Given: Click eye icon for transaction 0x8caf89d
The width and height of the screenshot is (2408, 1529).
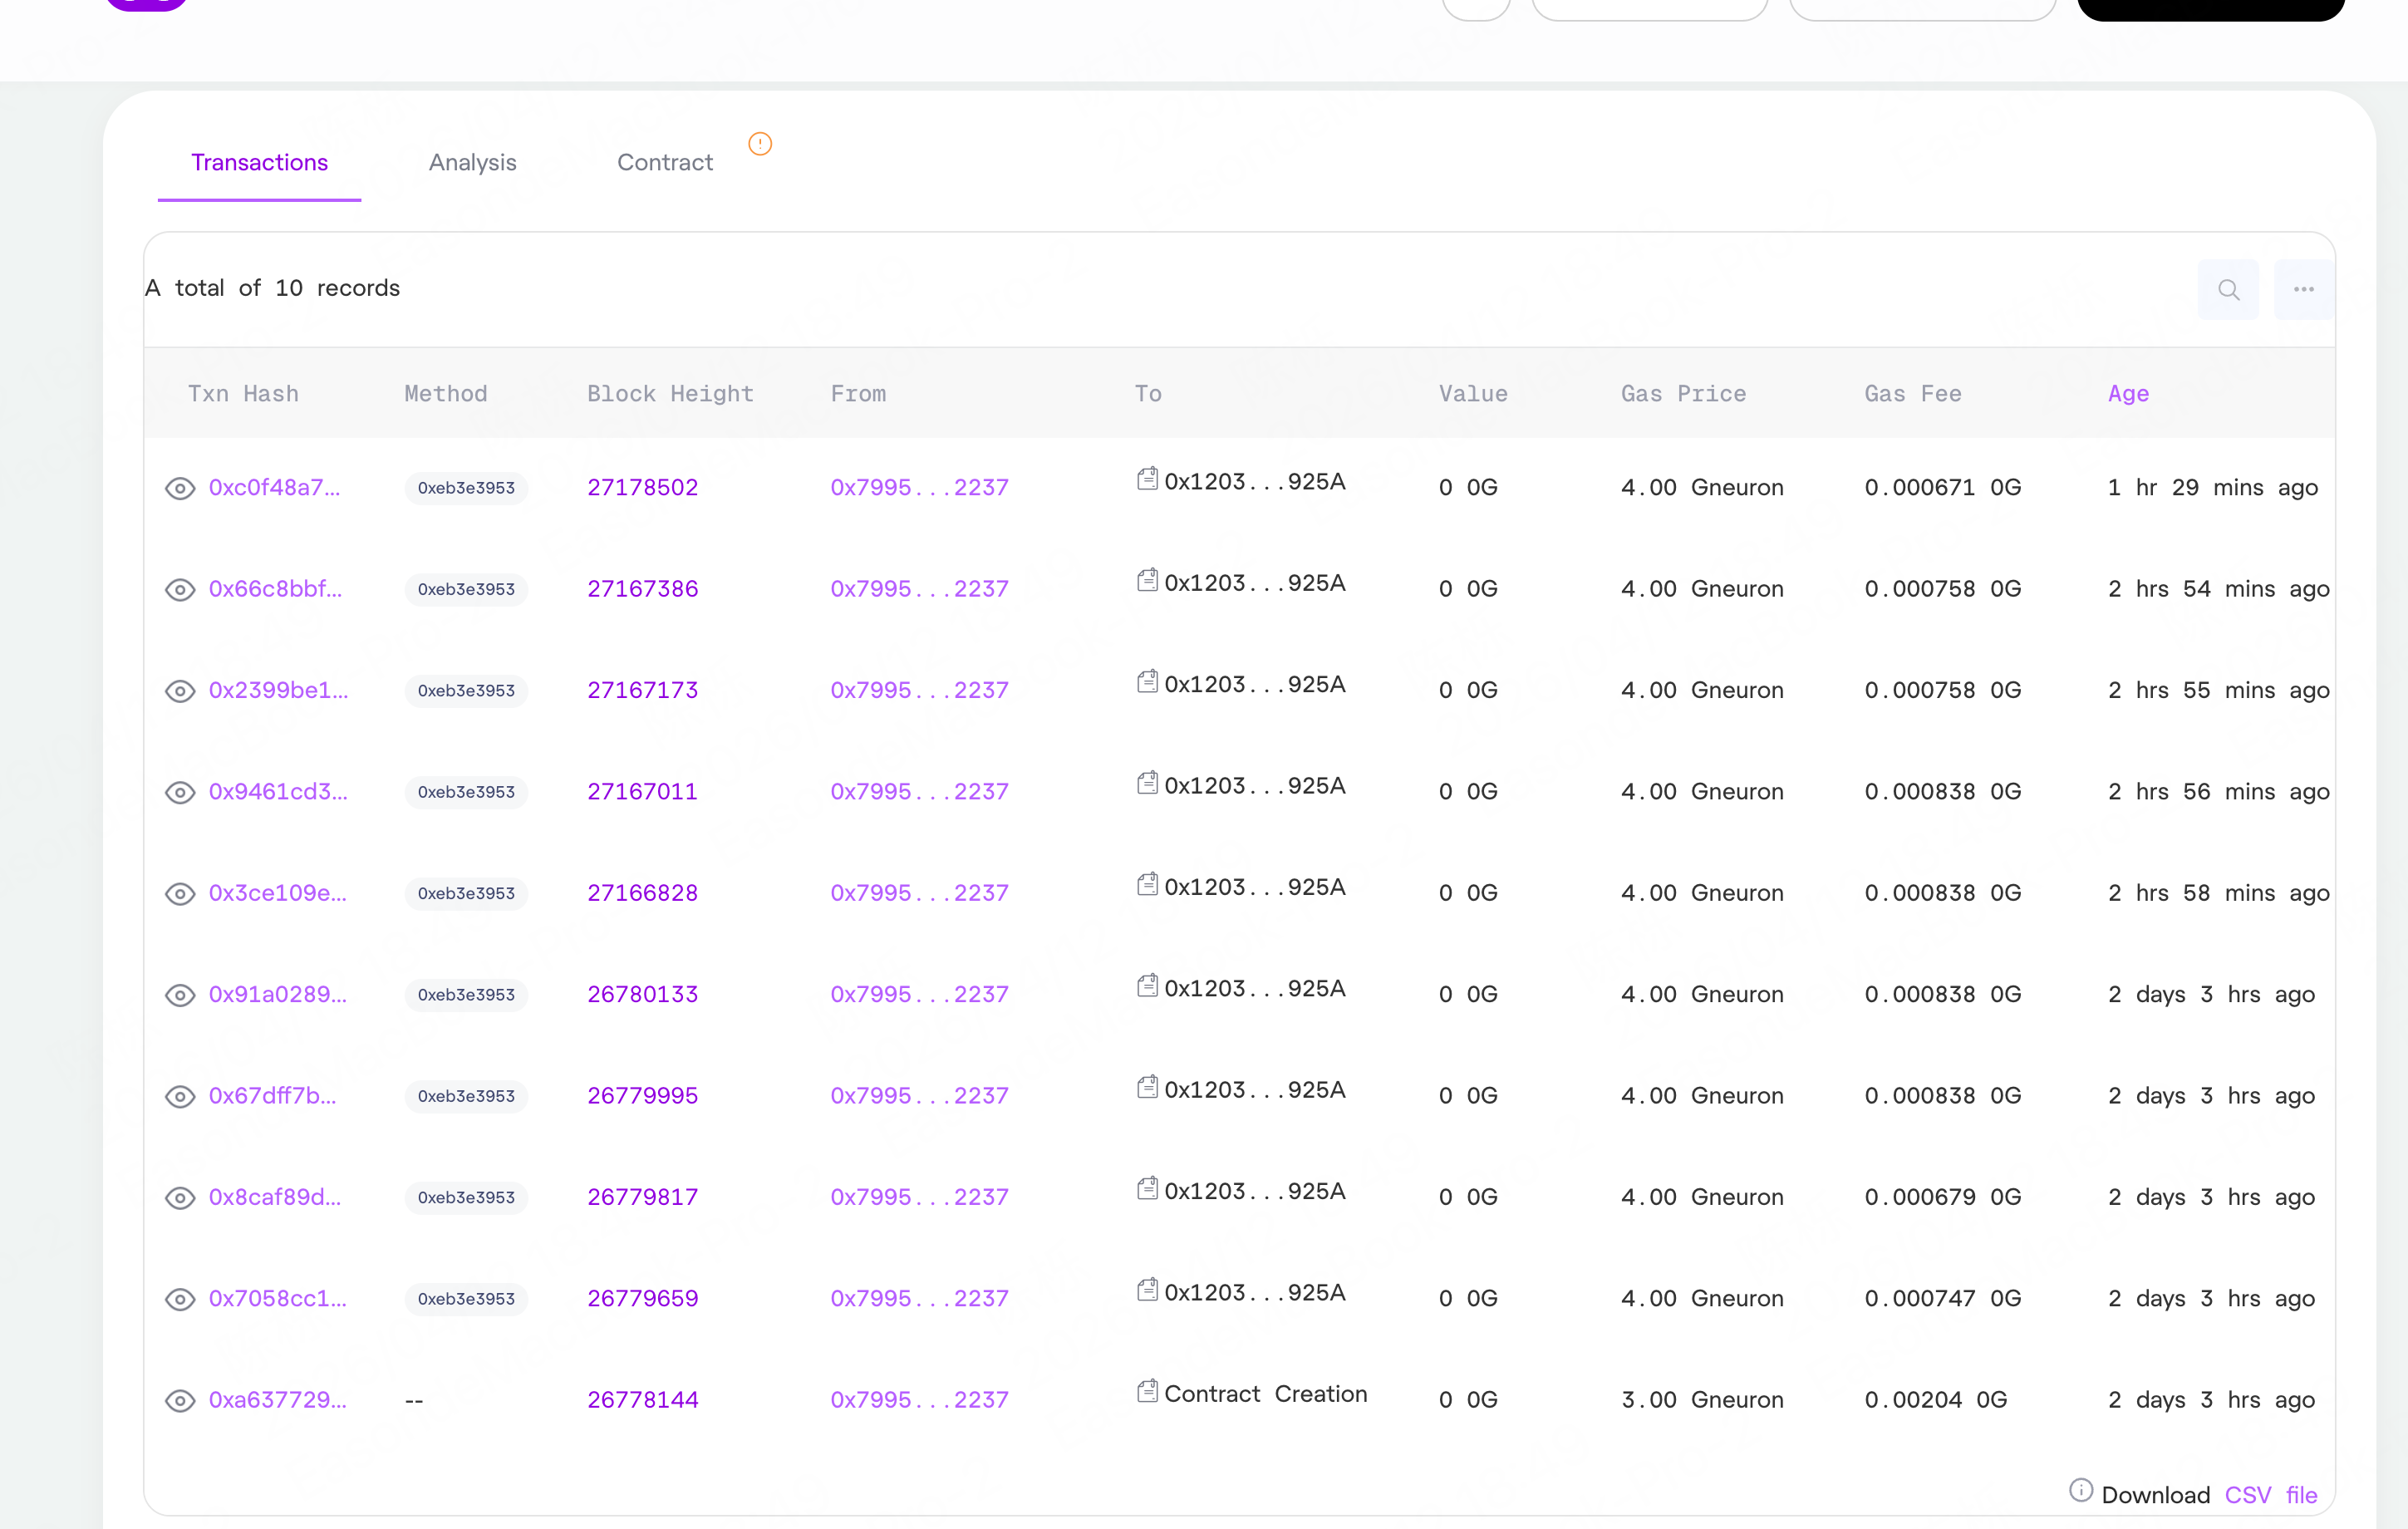Looking at the screenshot, I should click(x=180, y=1198).
